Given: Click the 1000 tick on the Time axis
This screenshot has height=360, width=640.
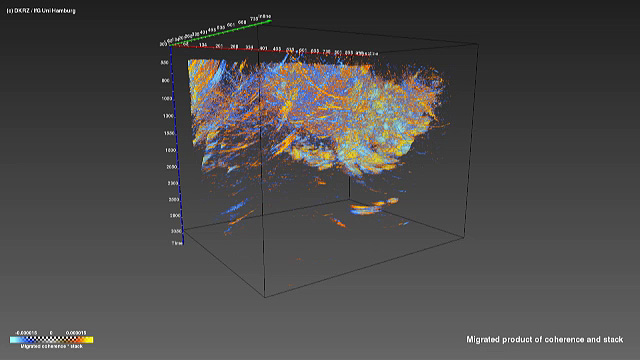Looking at the screenshot, I should tap(167, 99).
